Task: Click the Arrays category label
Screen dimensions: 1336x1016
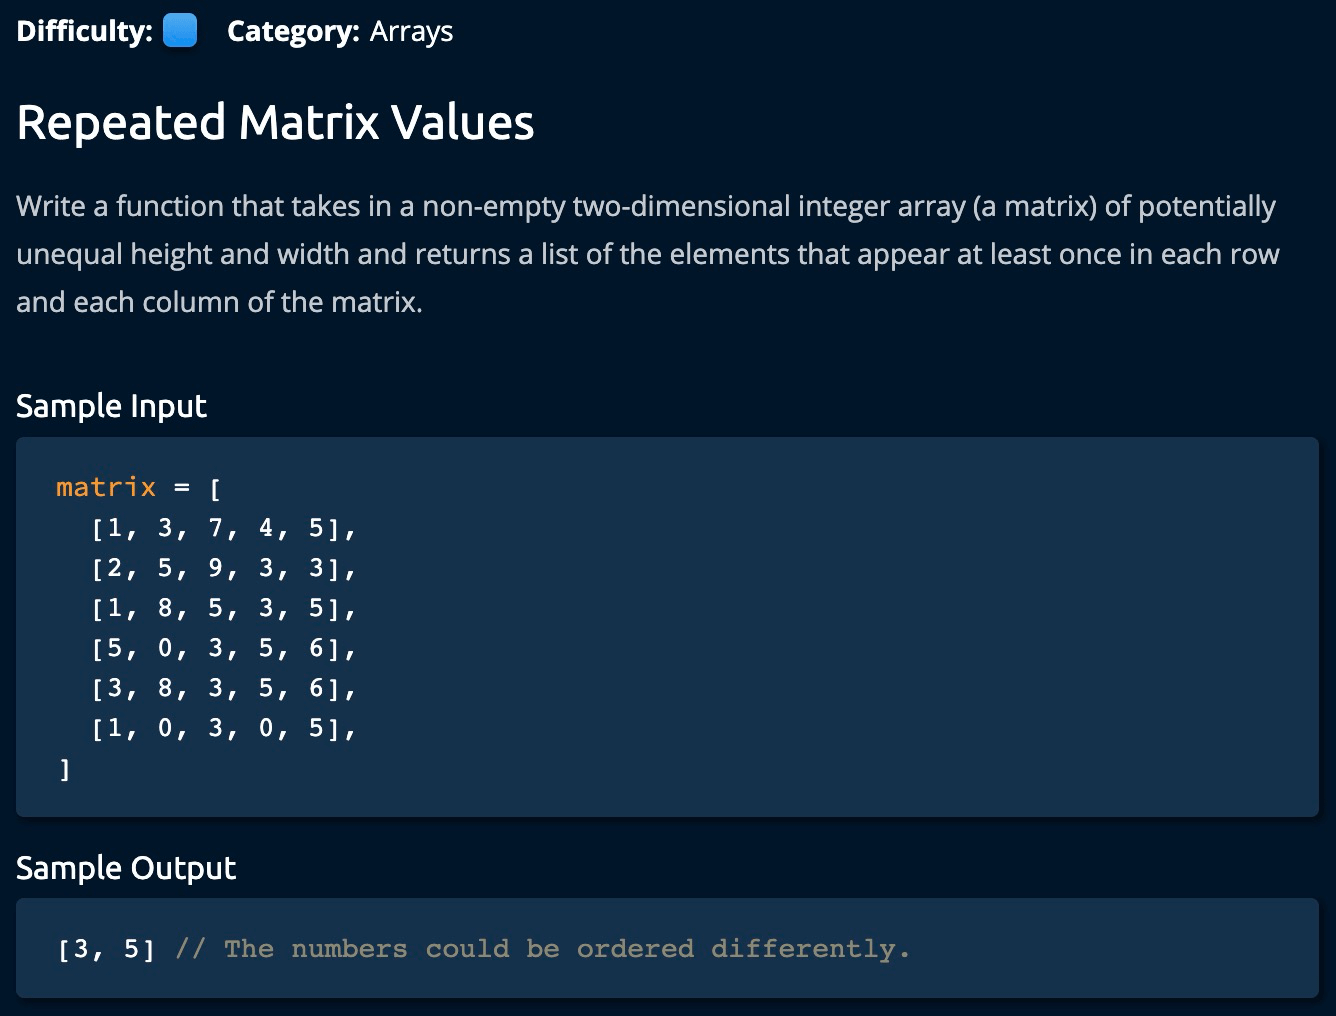Action: (411, 31)
